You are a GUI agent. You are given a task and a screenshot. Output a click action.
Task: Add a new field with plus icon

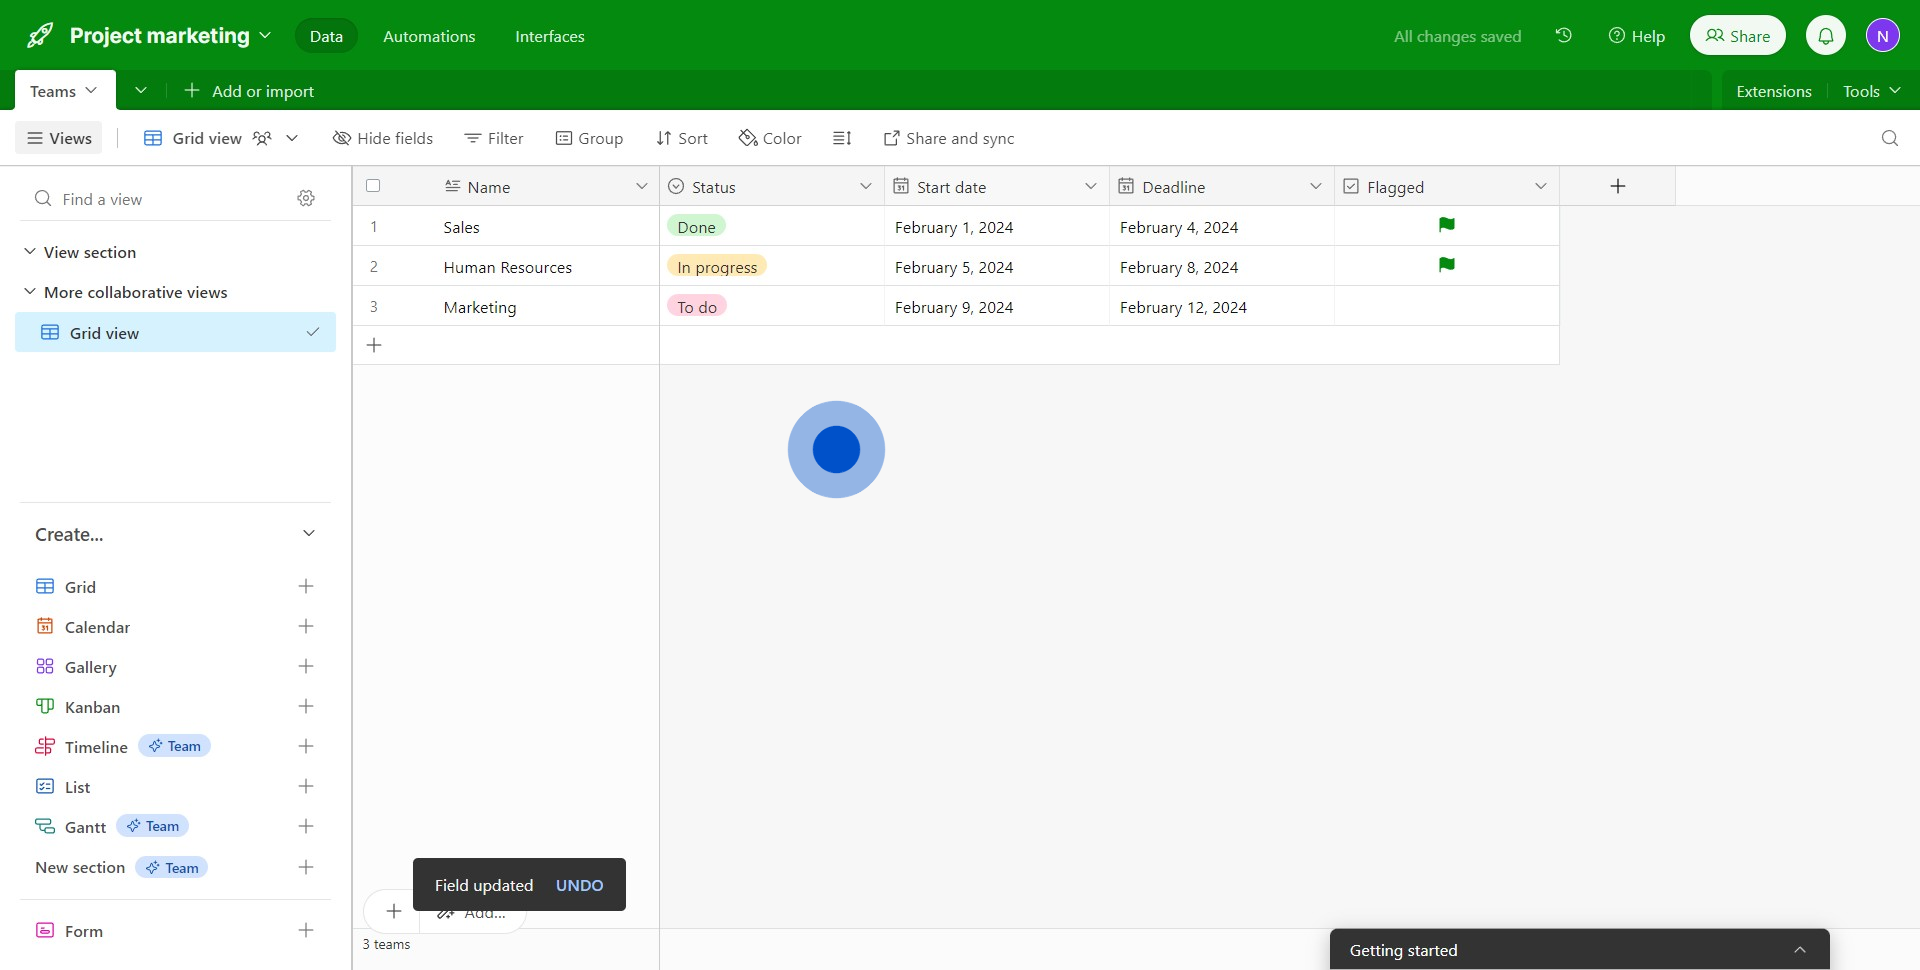point(1618,186)
